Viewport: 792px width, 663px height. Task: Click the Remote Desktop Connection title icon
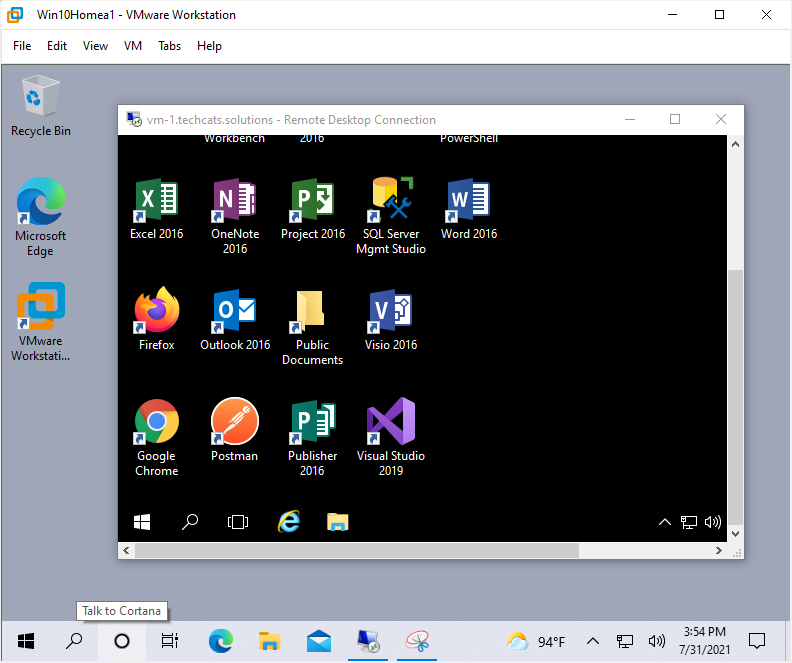tap(134, 120)
